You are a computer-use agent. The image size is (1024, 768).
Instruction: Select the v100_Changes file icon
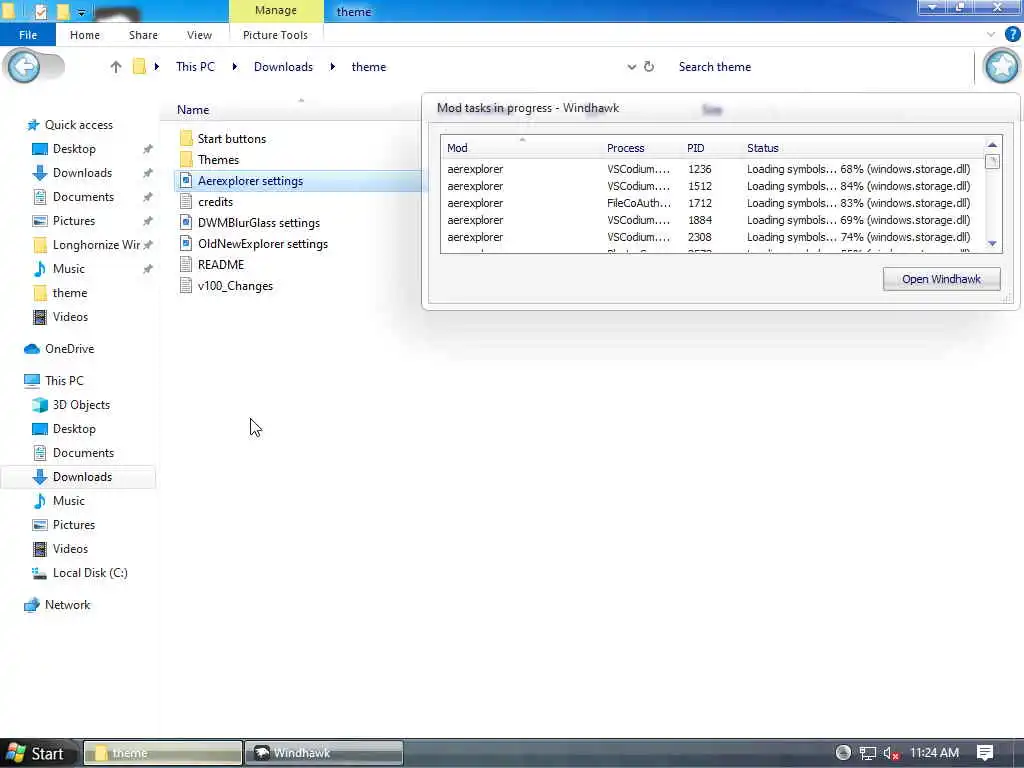click(x=186, y=285)
